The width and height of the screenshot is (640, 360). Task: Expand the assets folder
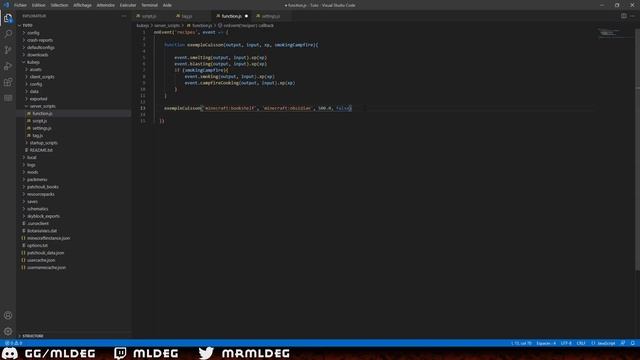click(36, 69)
